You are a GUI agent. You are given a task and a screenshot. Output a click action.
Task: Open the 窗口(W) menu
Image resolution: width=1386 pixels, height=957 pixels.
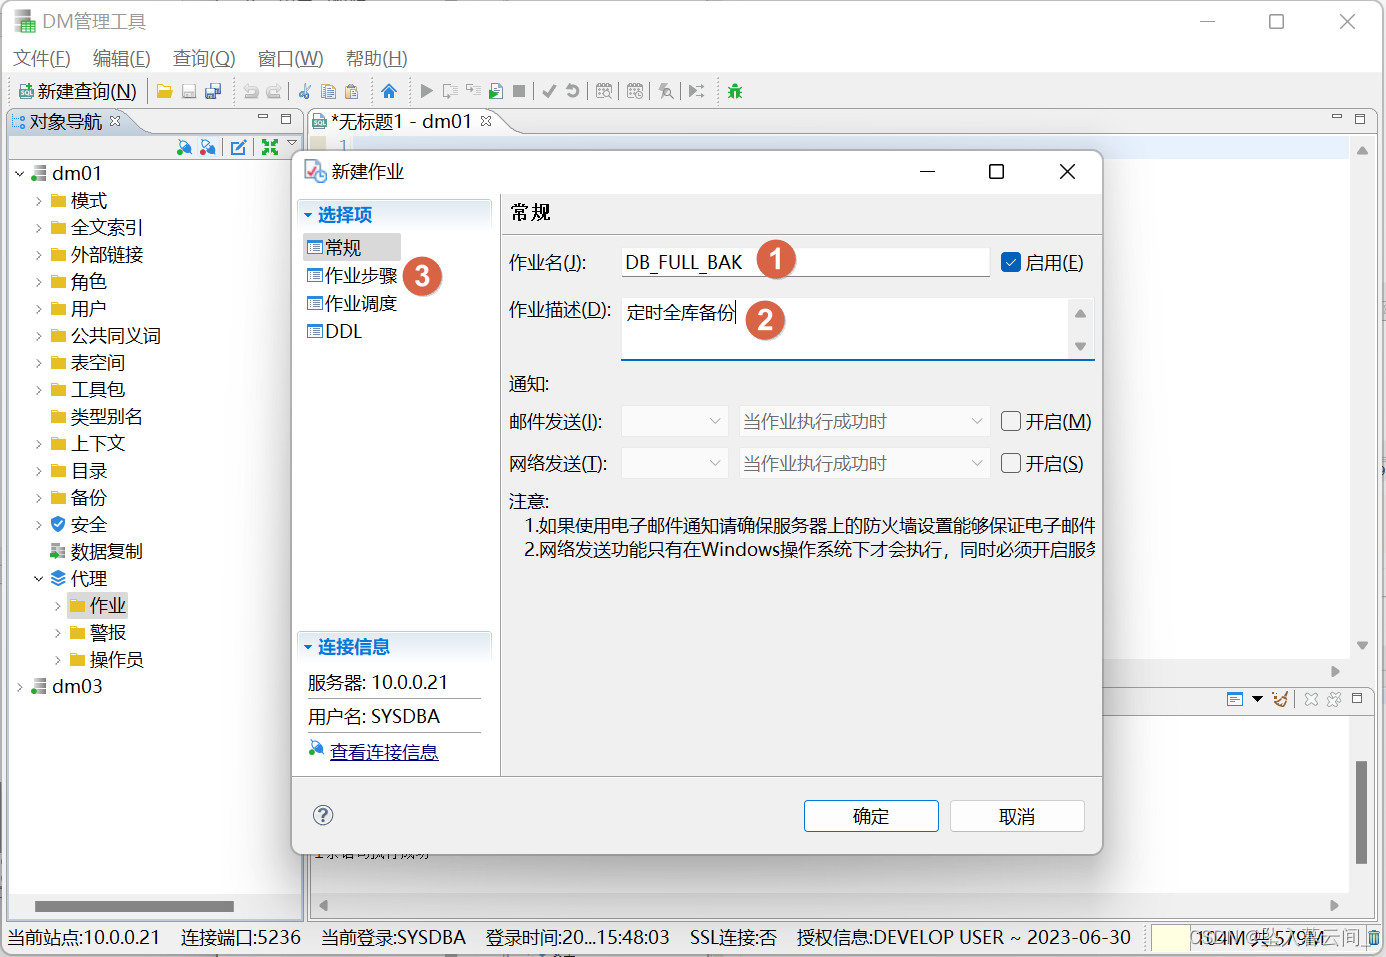pyautogui.click(x=290, y=58)
